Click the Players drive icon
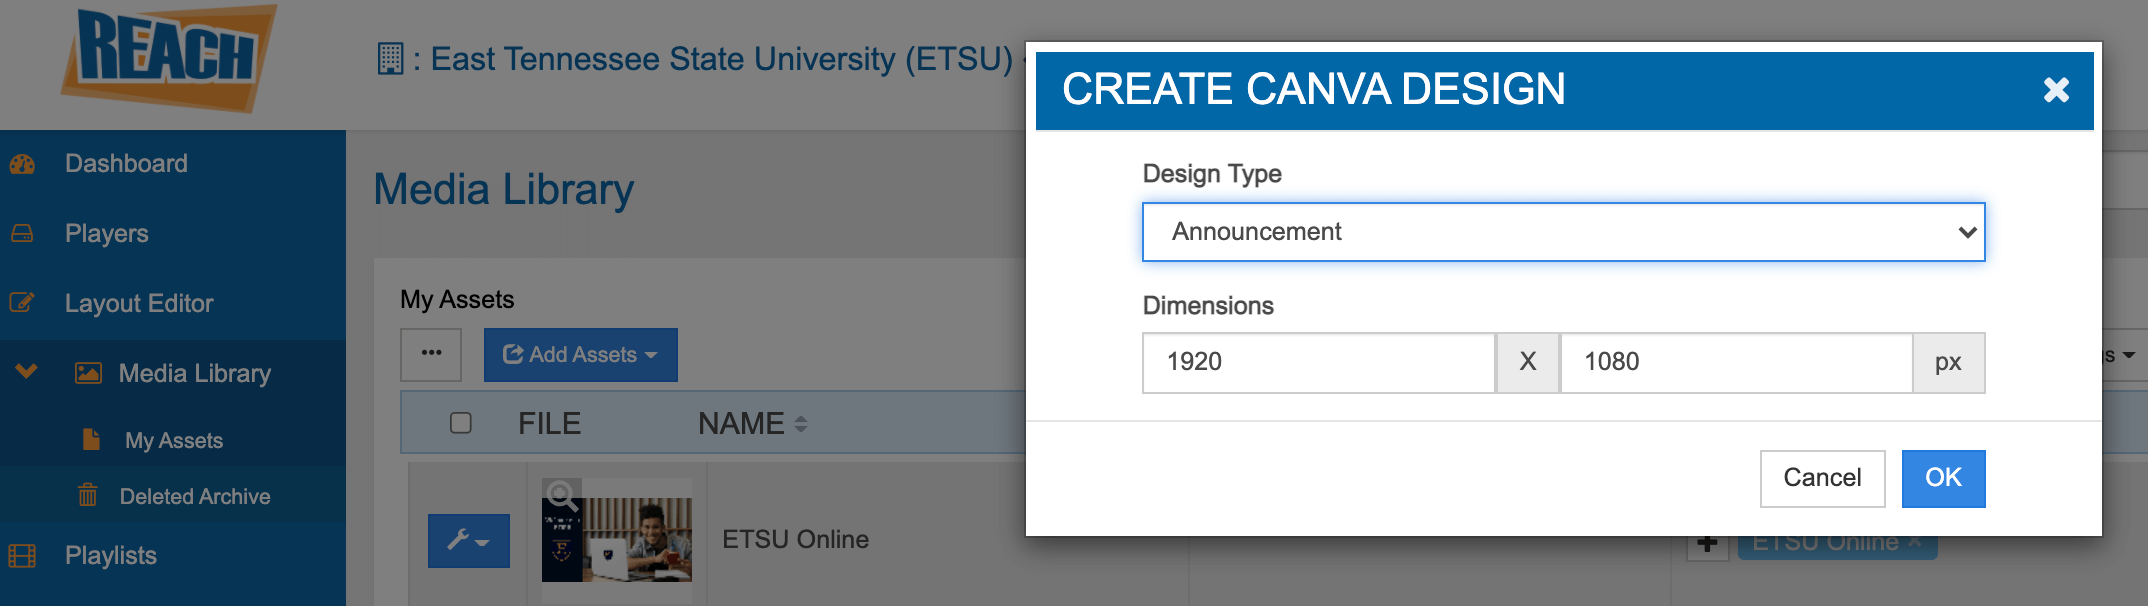 (x=22, y=234)
